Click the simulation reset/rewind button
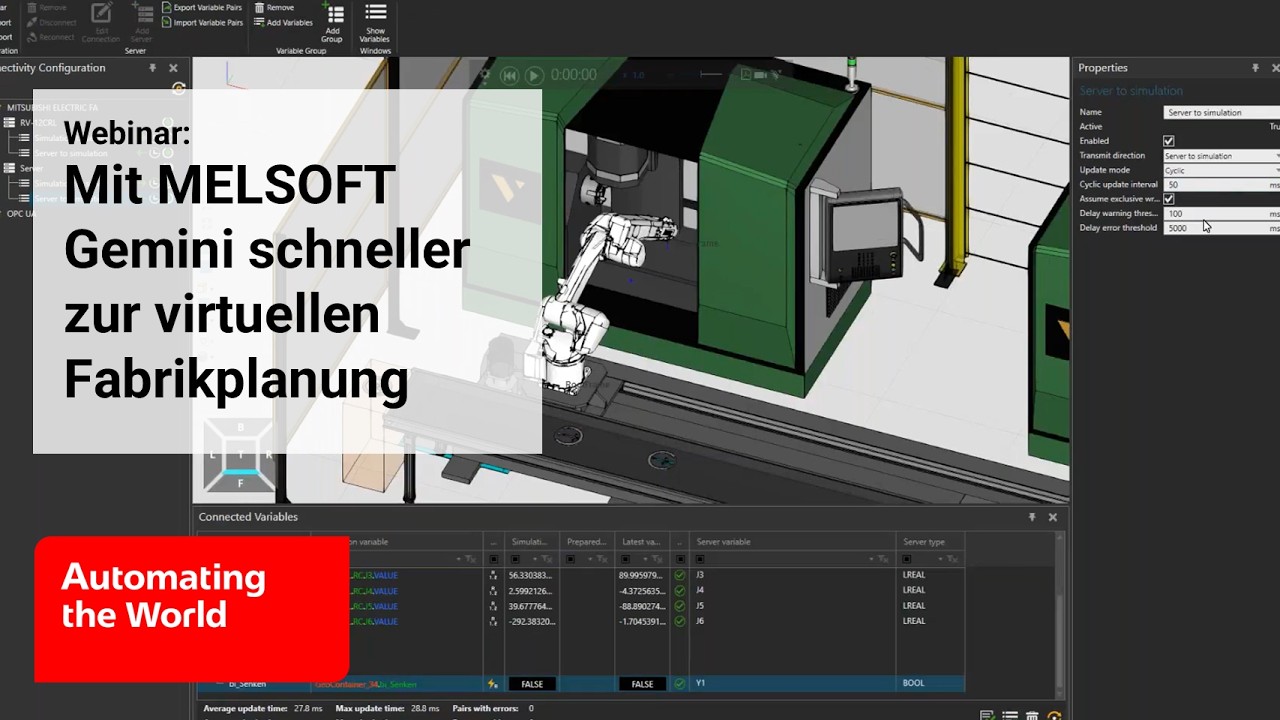This screenshot has height=720, width=1280. tap(510, 75)
